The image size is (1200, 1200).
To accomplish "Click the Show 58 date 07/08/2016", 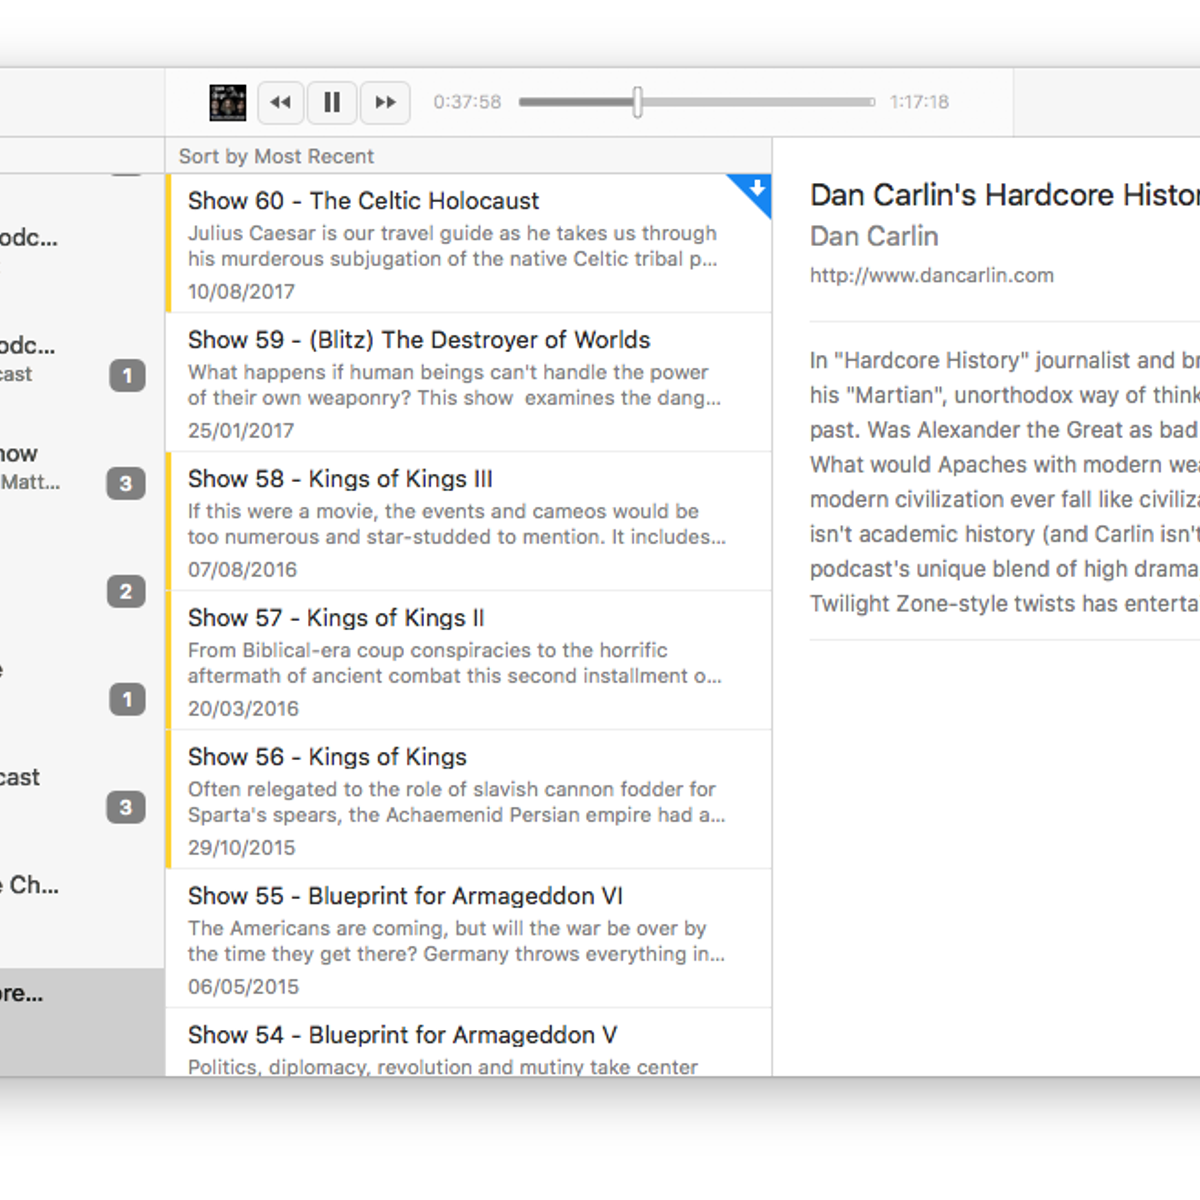I will (x=242, y=569).
